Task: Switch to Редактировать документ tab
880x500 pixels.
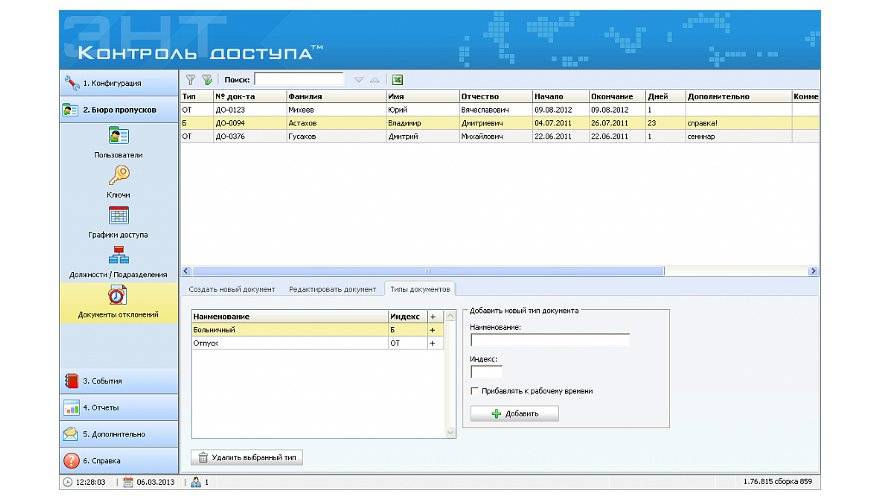Action: pyautogui.click(x=332, y=289)
